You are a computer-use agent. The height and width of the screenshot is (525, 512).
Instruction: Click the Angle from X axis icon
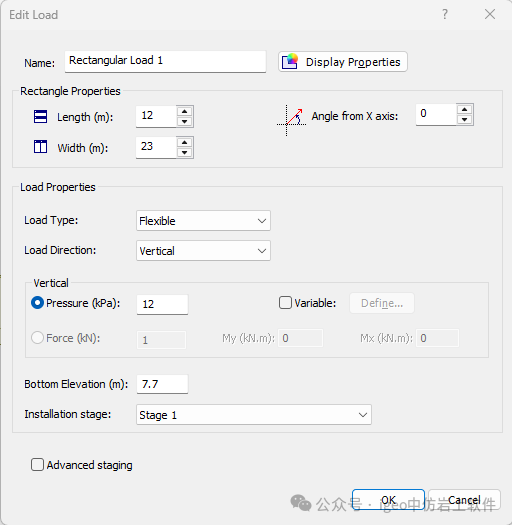291,120
